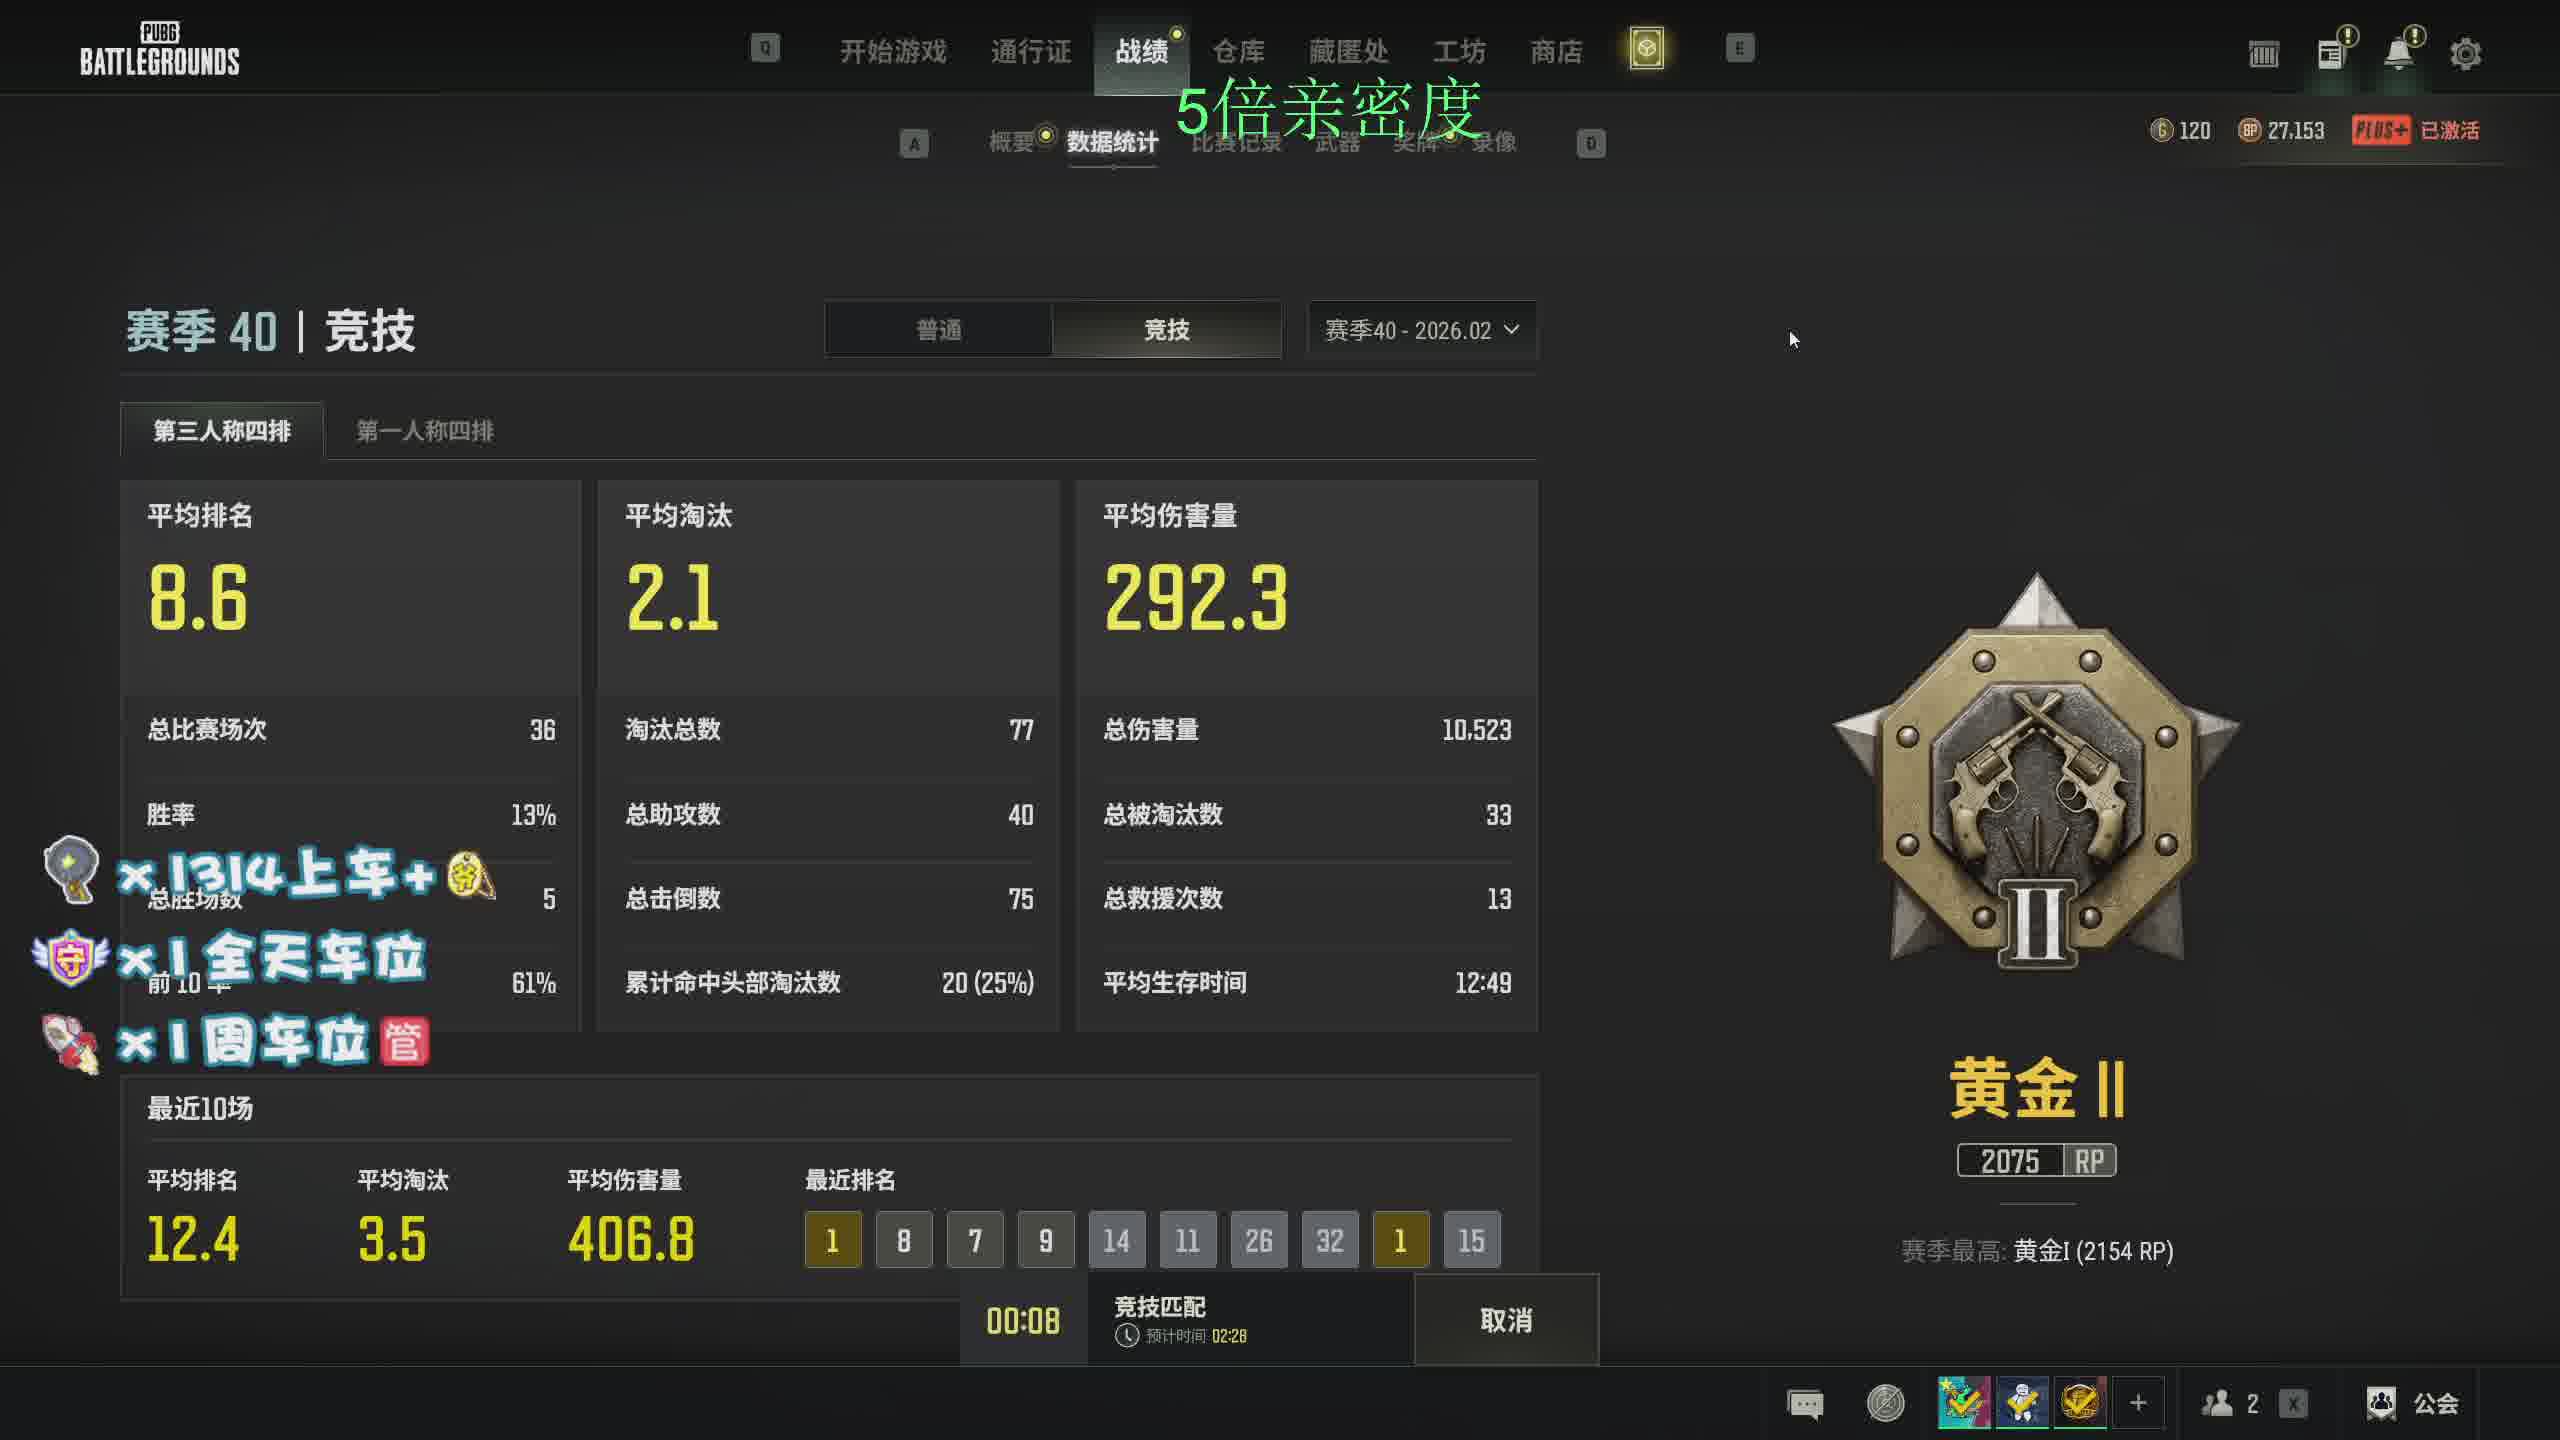
Task: Click the first recent rank tile
Action: click(832, 1240)
